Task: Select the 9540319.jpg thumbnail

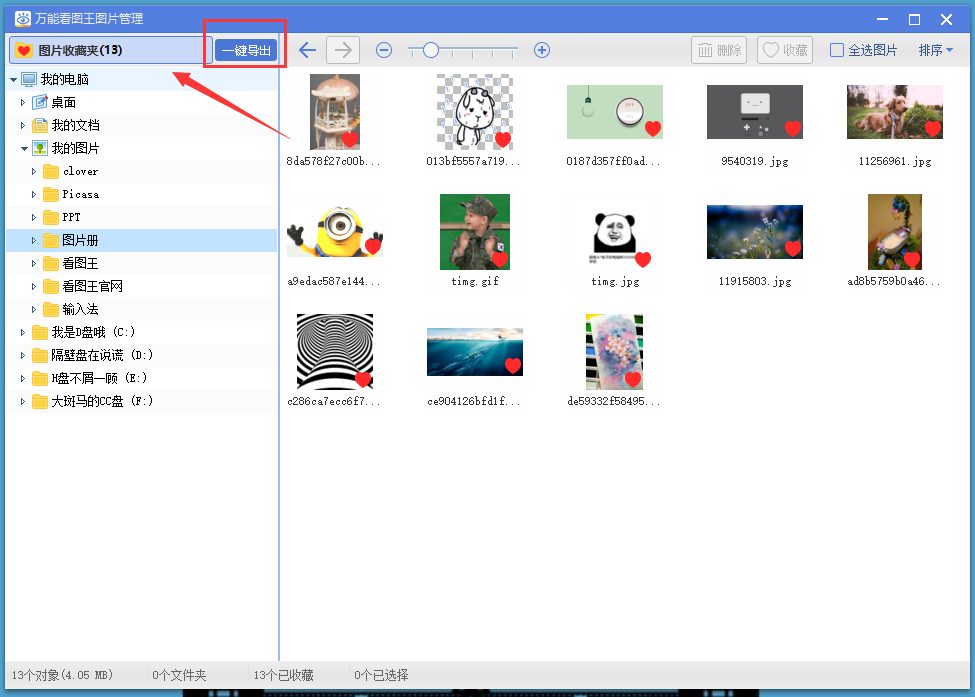Action: (754, 112)
